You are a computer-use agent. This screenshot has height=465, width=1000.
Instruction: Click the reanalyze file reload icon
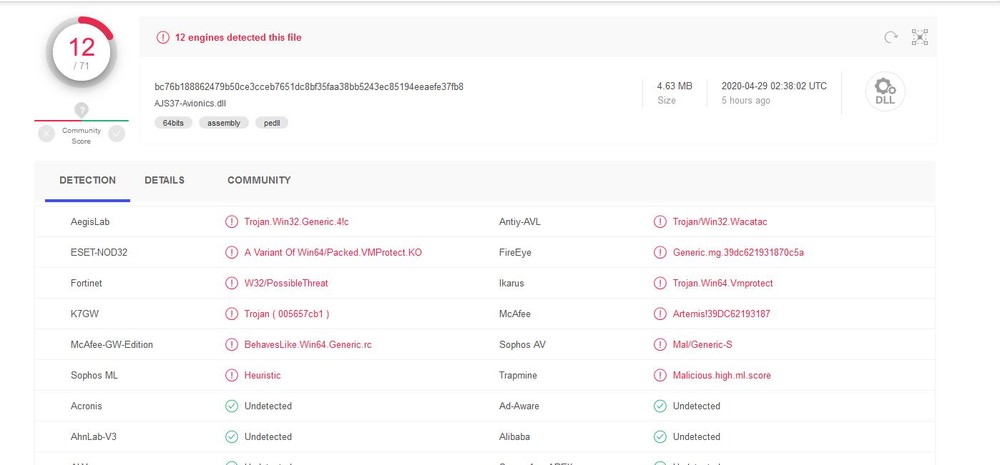890,37
